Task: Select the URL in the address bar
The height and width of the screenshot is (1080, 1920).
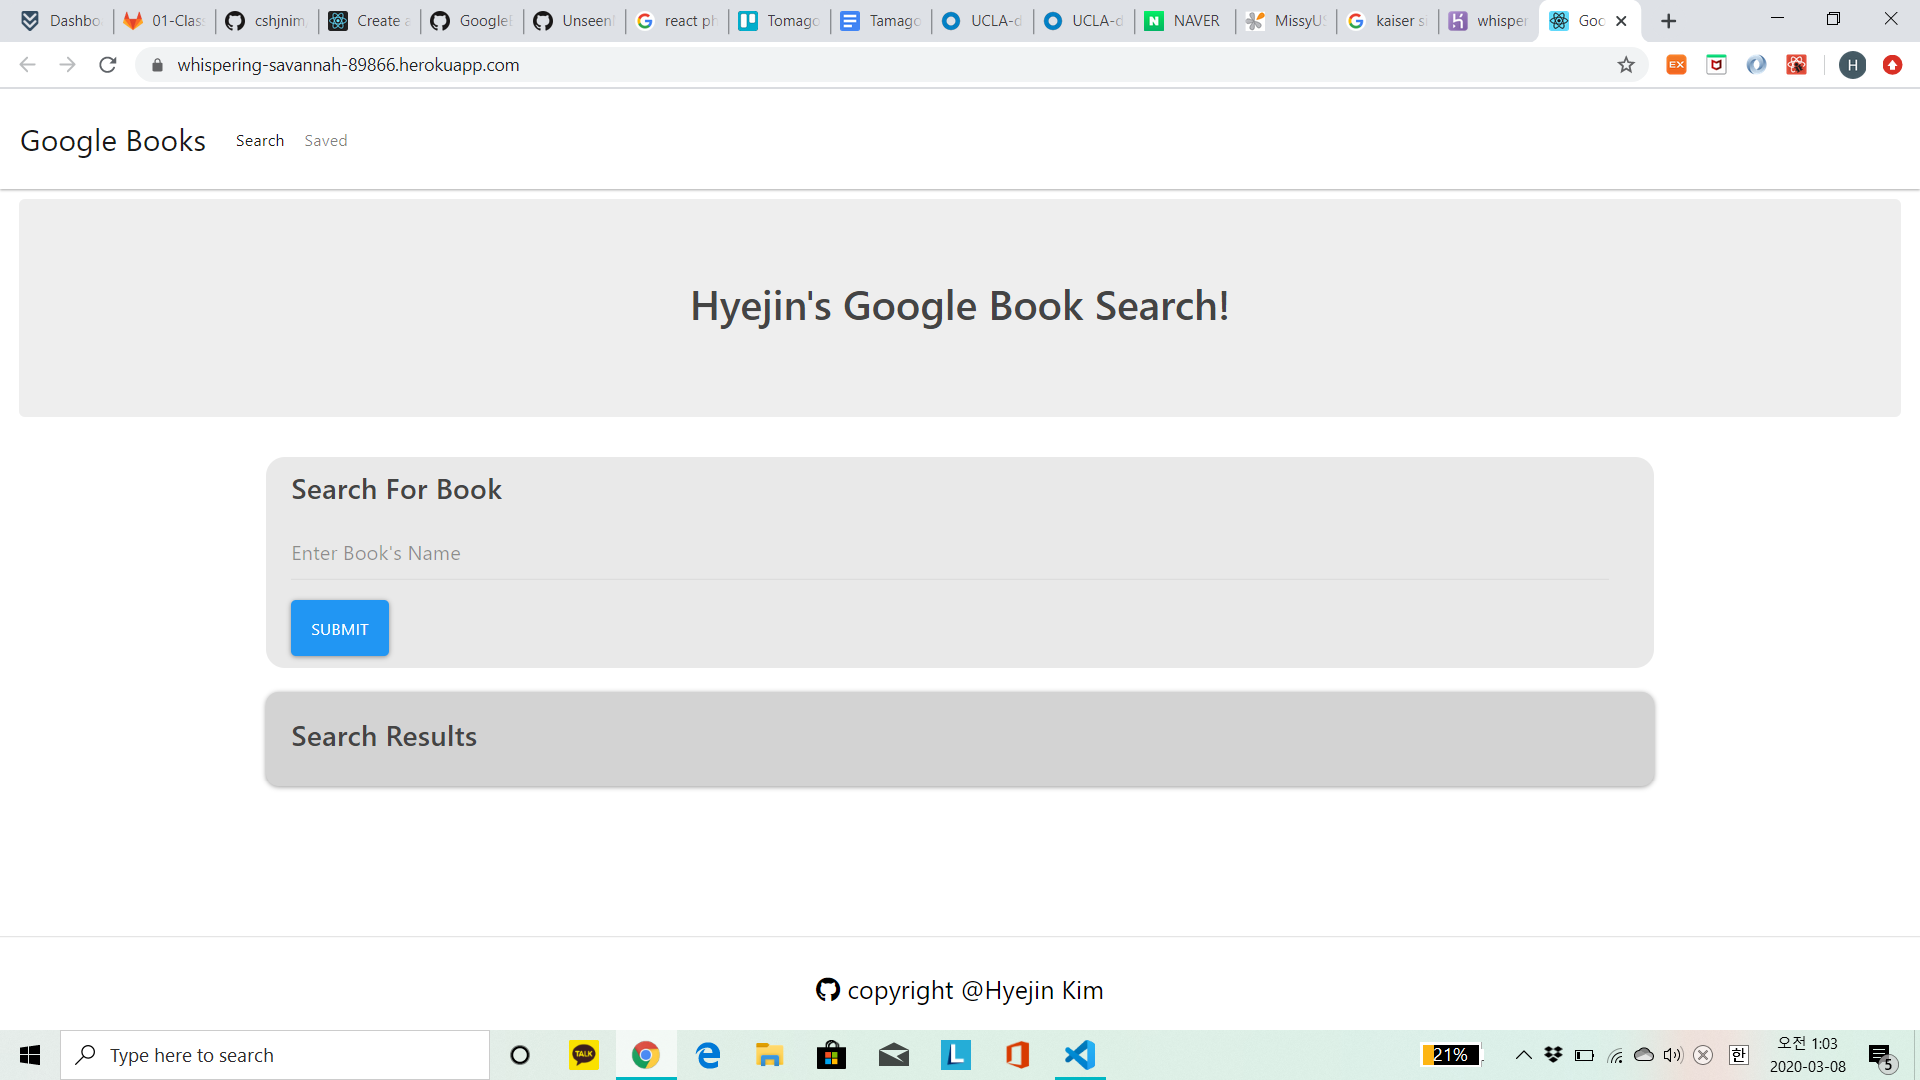Action: click(348, 65)
